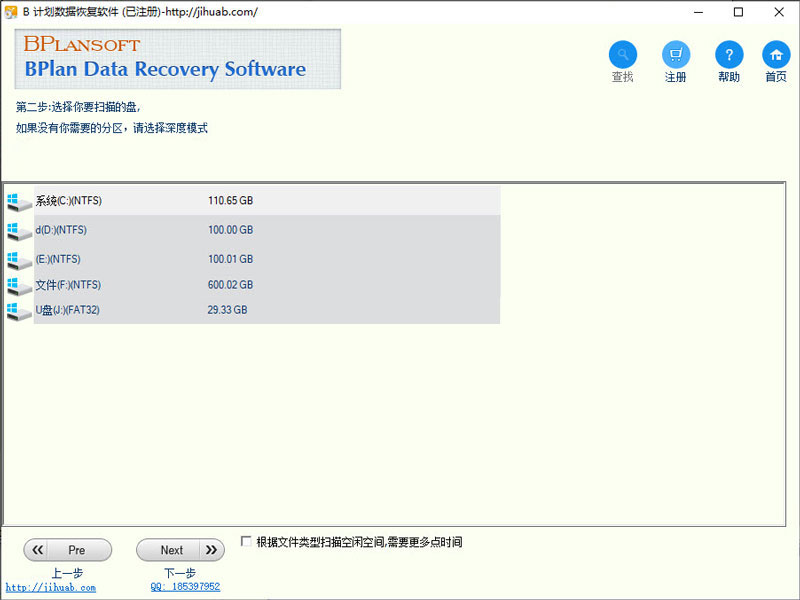Select the U盘(J:)(FAT32) partition row

267,310
